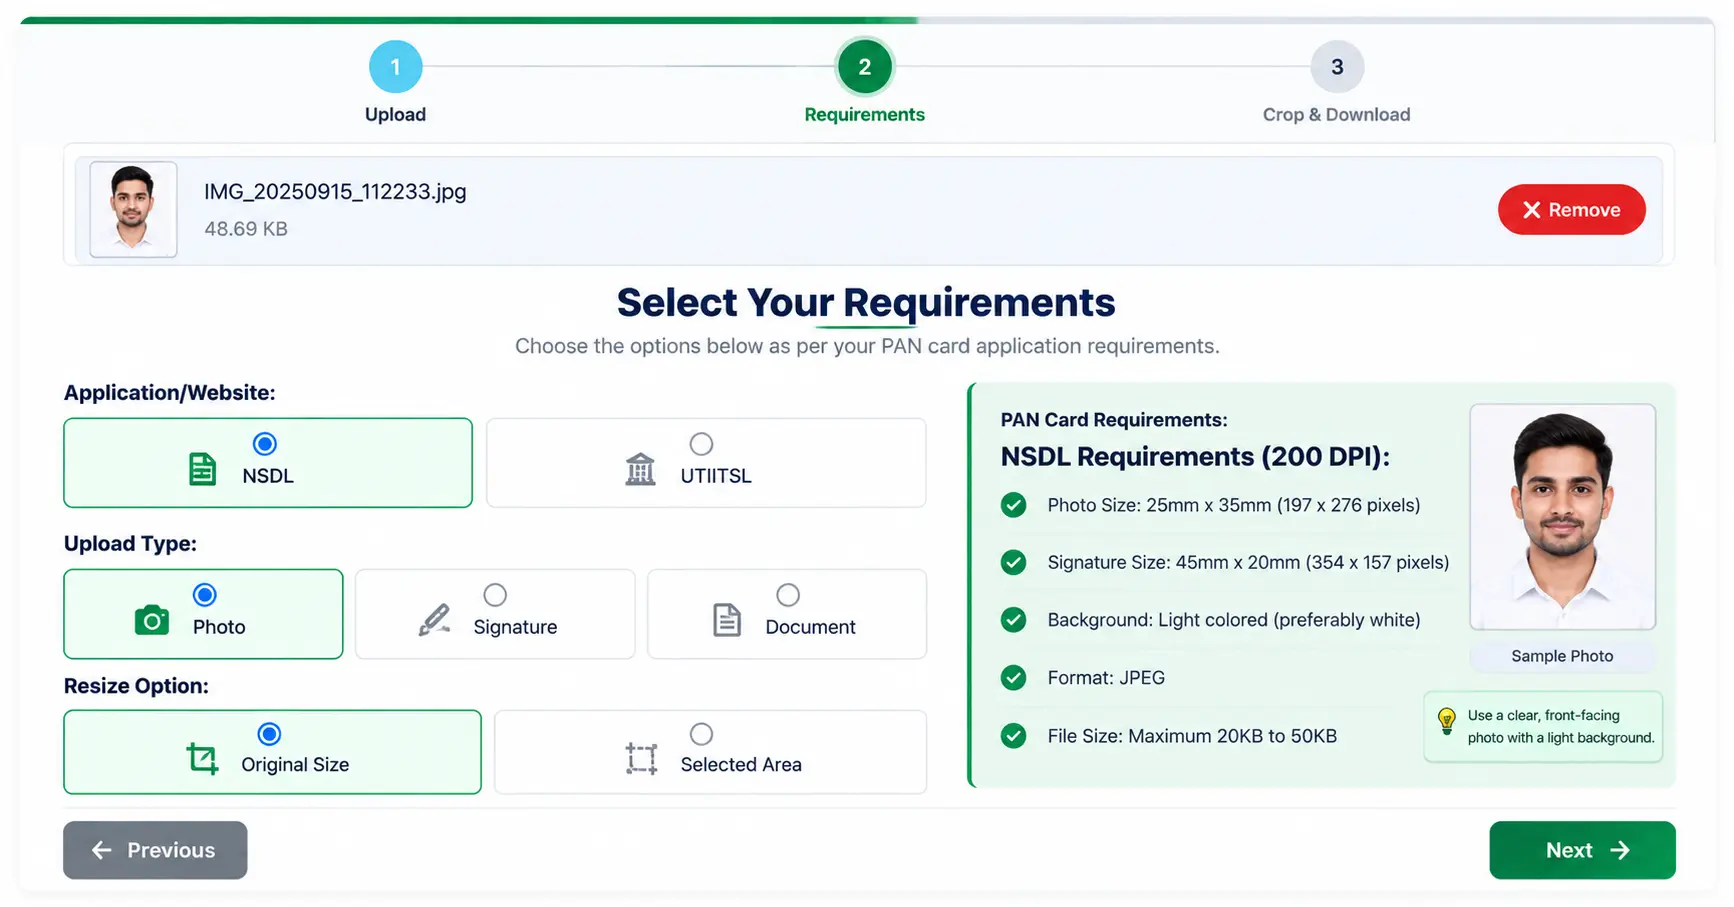Click the file size 48.69 KB

(246, 229)
